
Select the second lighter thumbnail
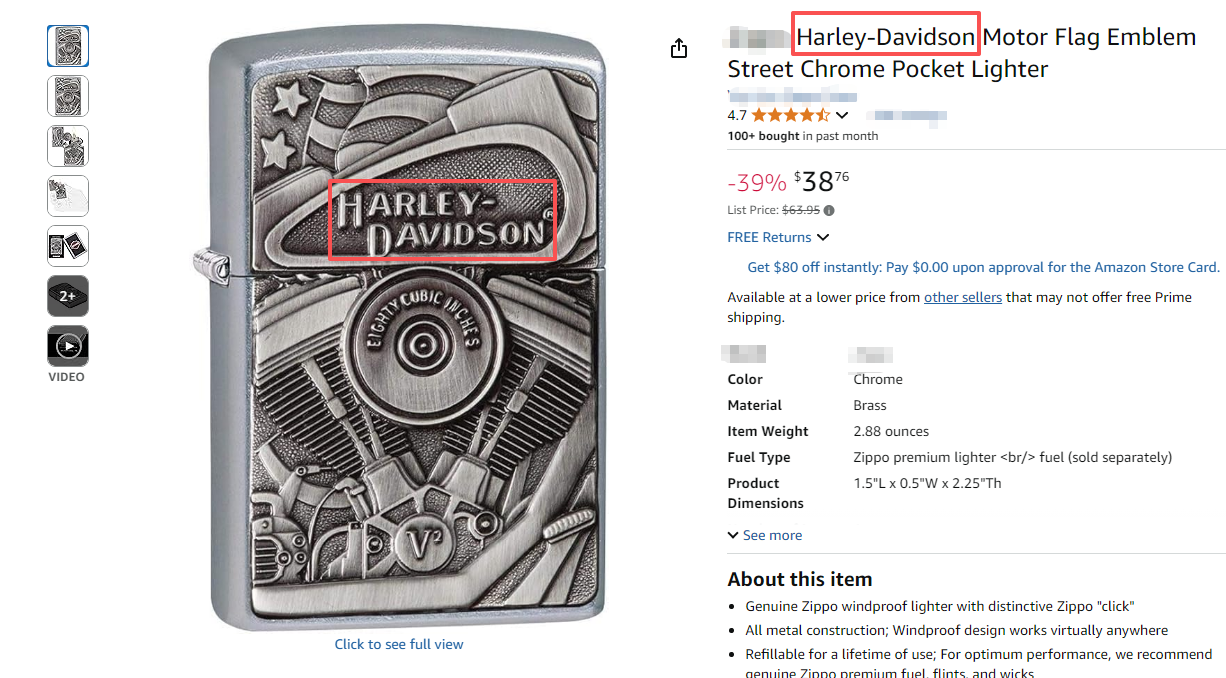click(x=68, y=96)
